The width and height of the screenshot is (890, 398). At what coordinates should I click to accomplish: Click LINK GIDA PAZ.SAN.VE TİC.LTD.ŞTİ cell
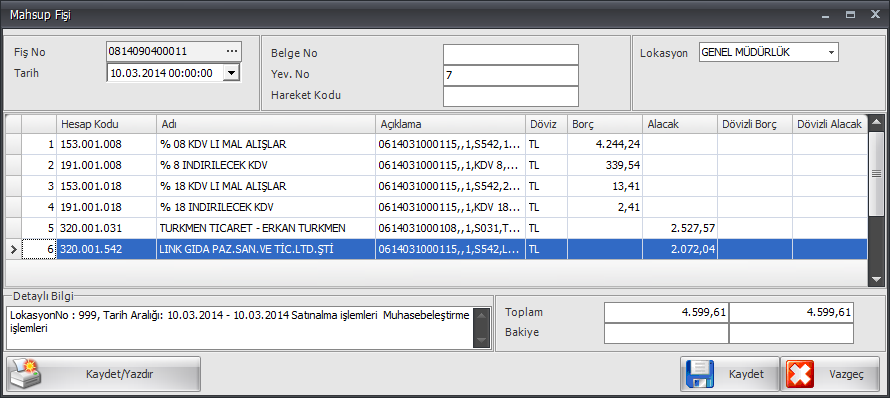(266, 249)
